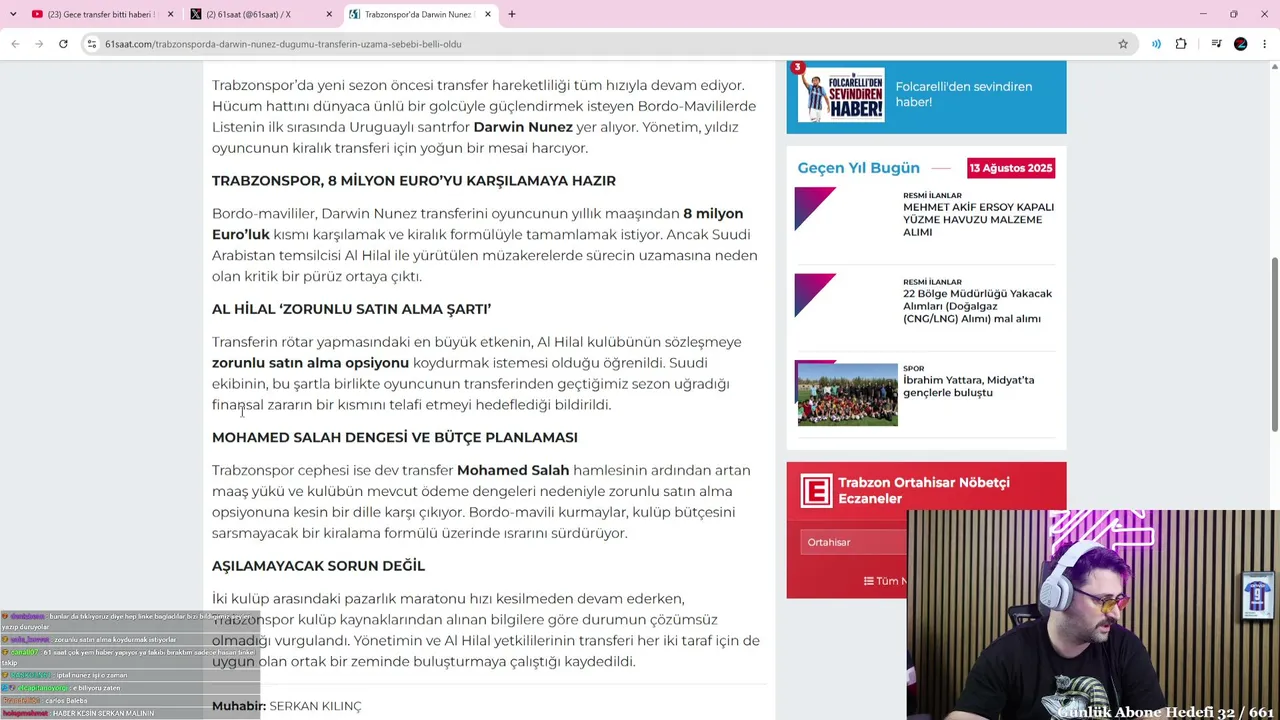Click the browser forward arrow

(x=39, y=44)
